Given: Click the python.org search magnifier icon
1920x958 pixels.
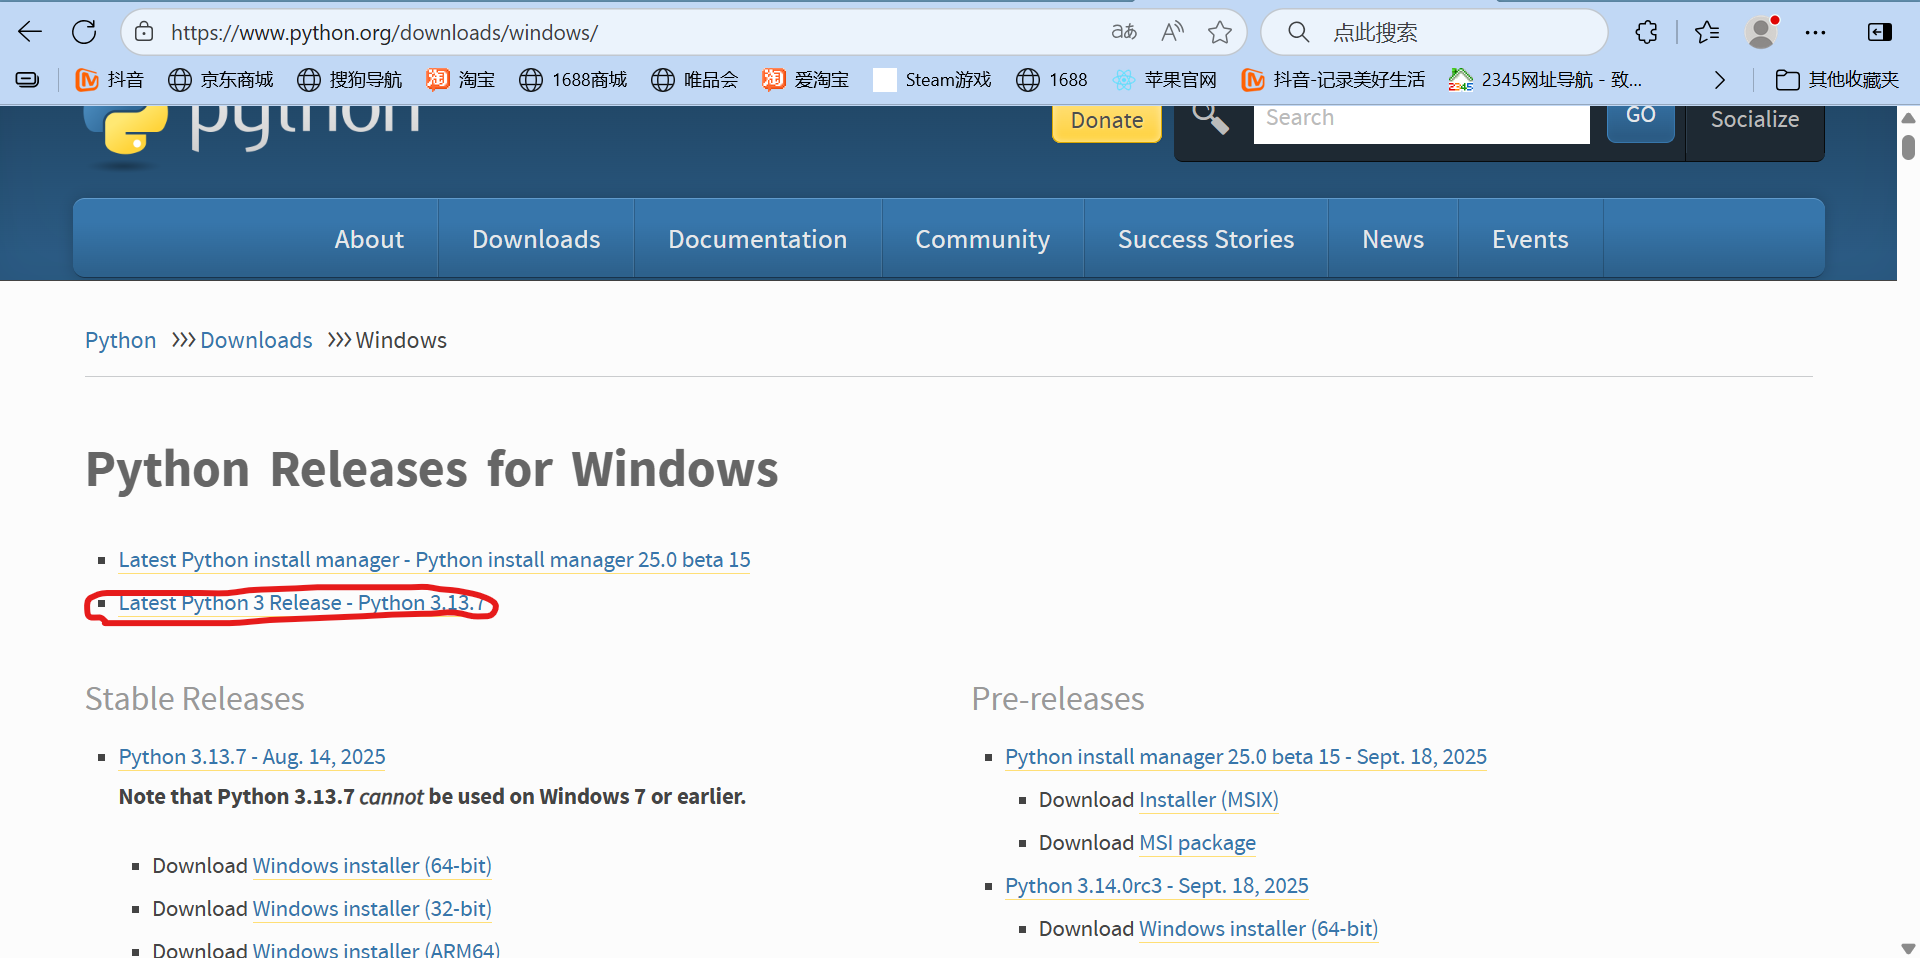Looking at the screenshot, I should (x=1211, y=119).
